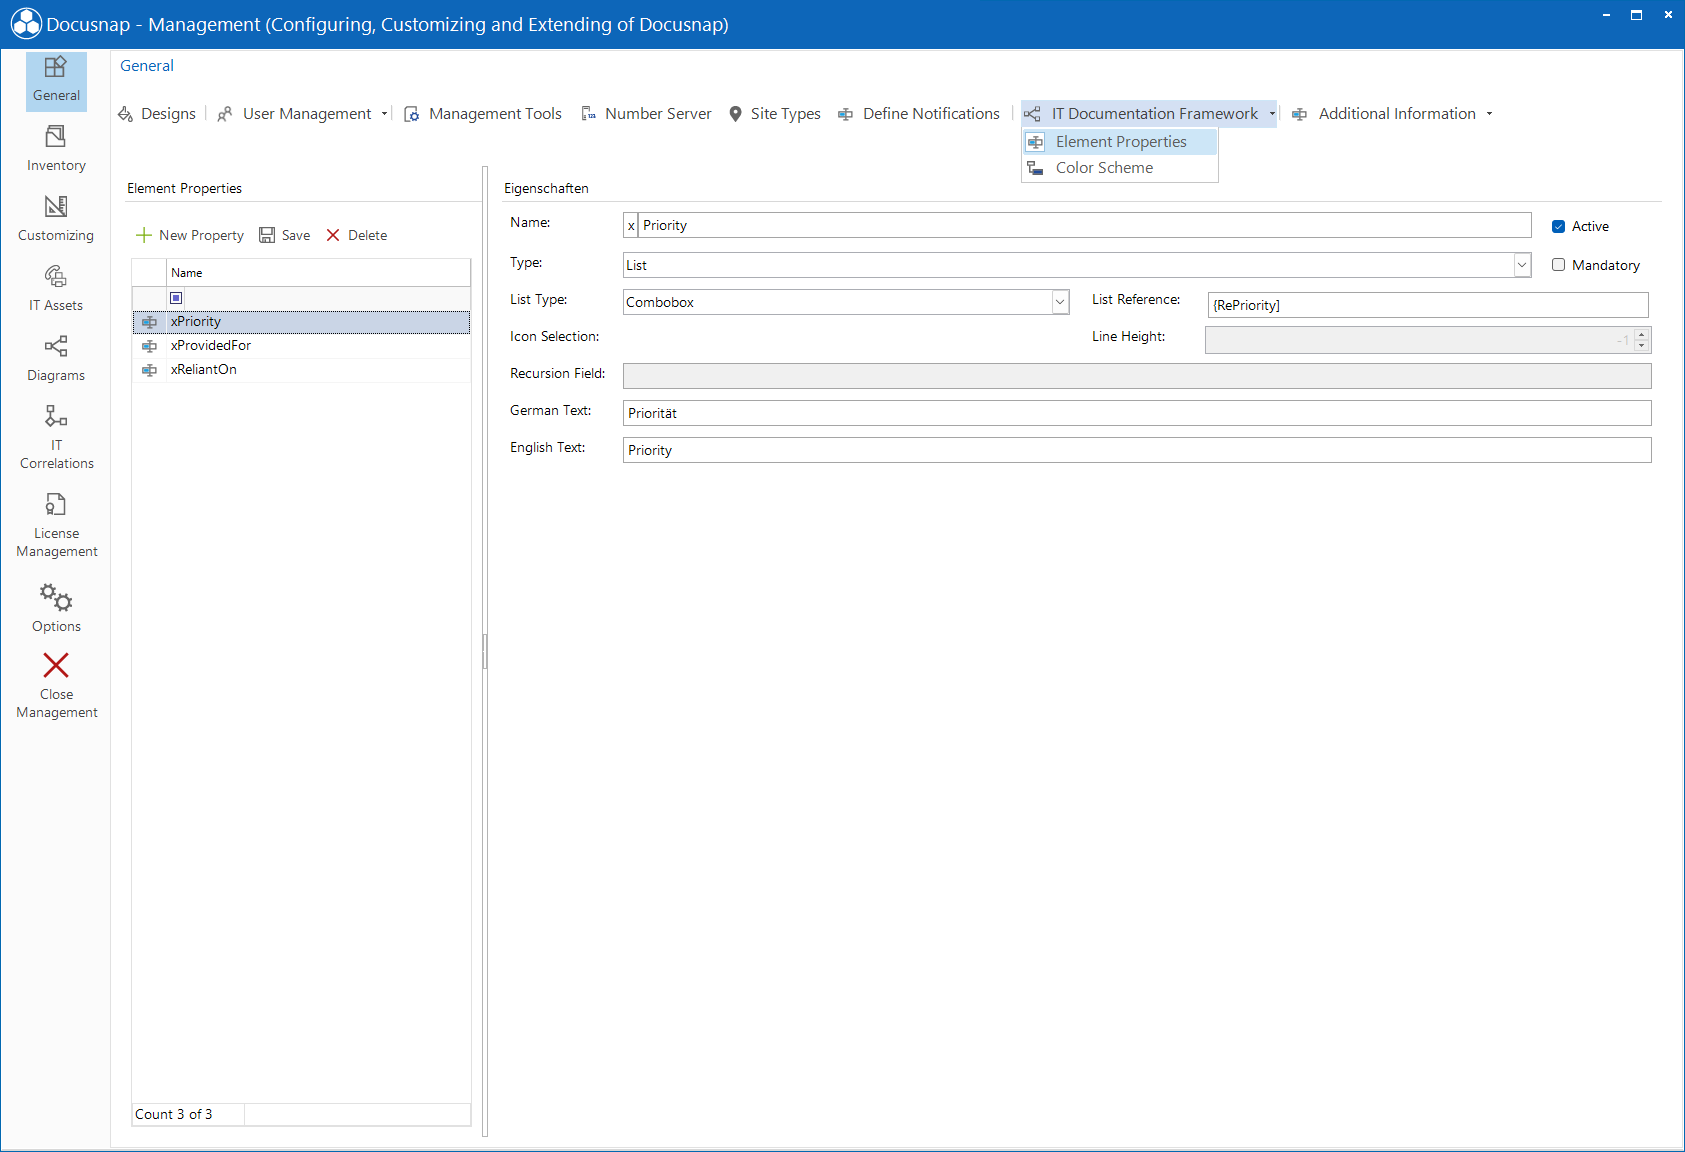Open Designs from the toolbar

pos(157,114)
